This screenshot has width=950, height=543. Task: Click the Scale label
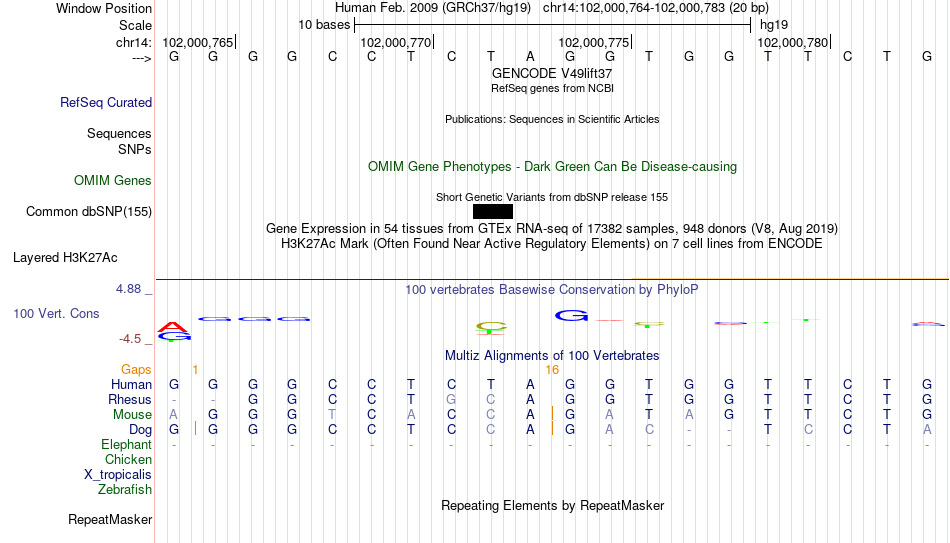[135, 25]
